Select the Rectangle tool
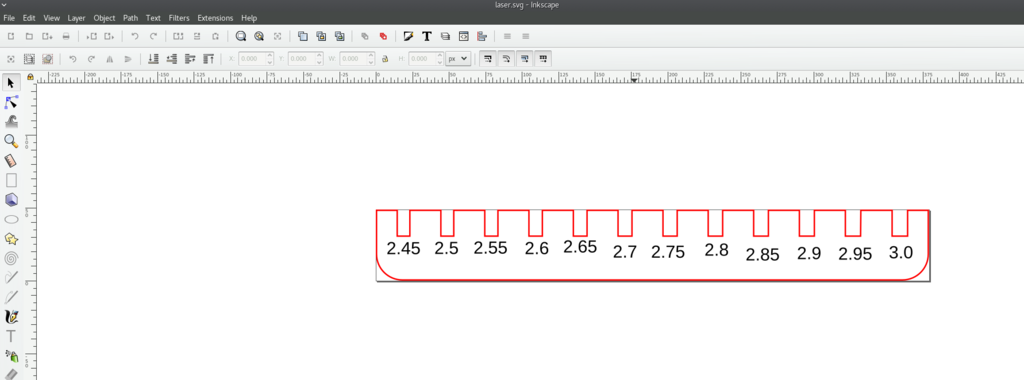Viewport: 1024px width, 380px height. click(11, 180)
